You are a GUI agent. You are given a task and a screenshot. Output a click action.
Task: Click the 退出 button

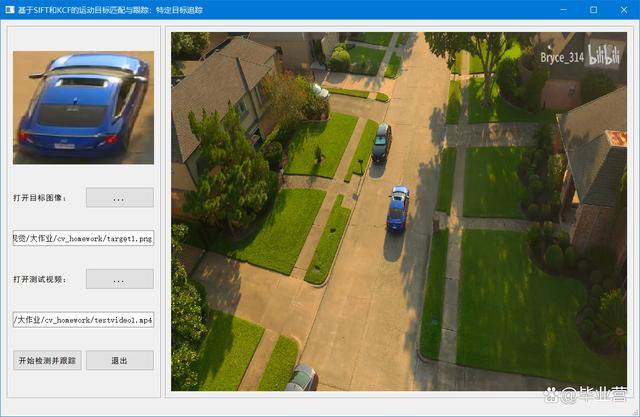click(120, 360)
